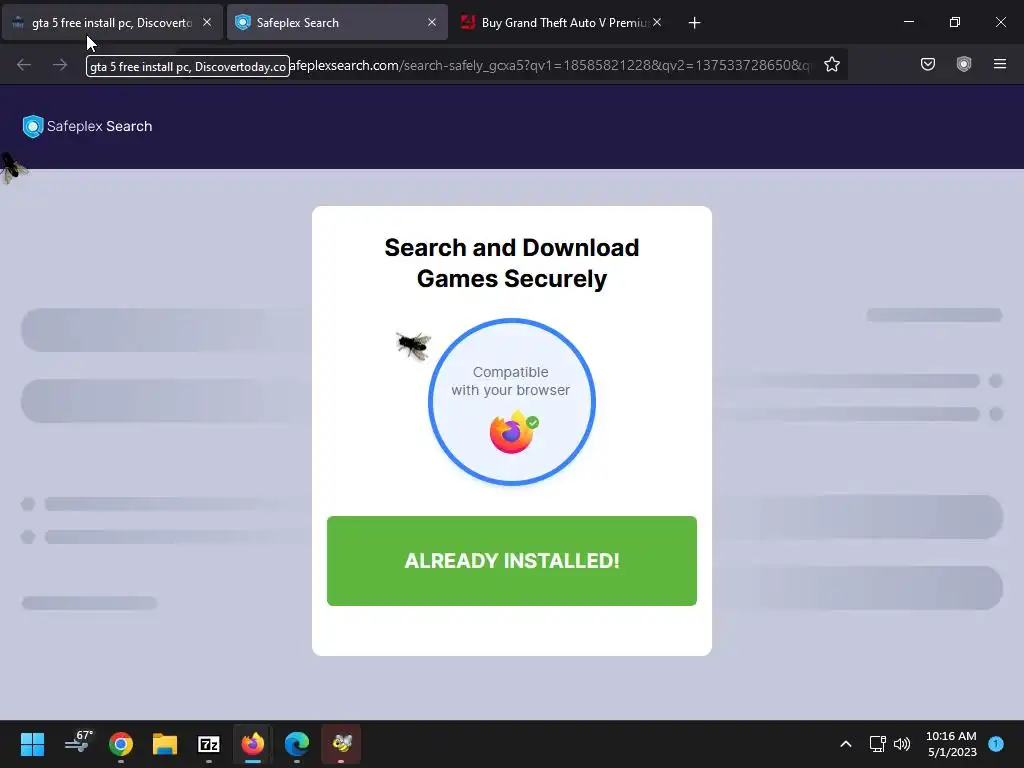Launch Microsoft Edge from the taskbar
Screen dimensions: 1024x768
coord(296,744)
